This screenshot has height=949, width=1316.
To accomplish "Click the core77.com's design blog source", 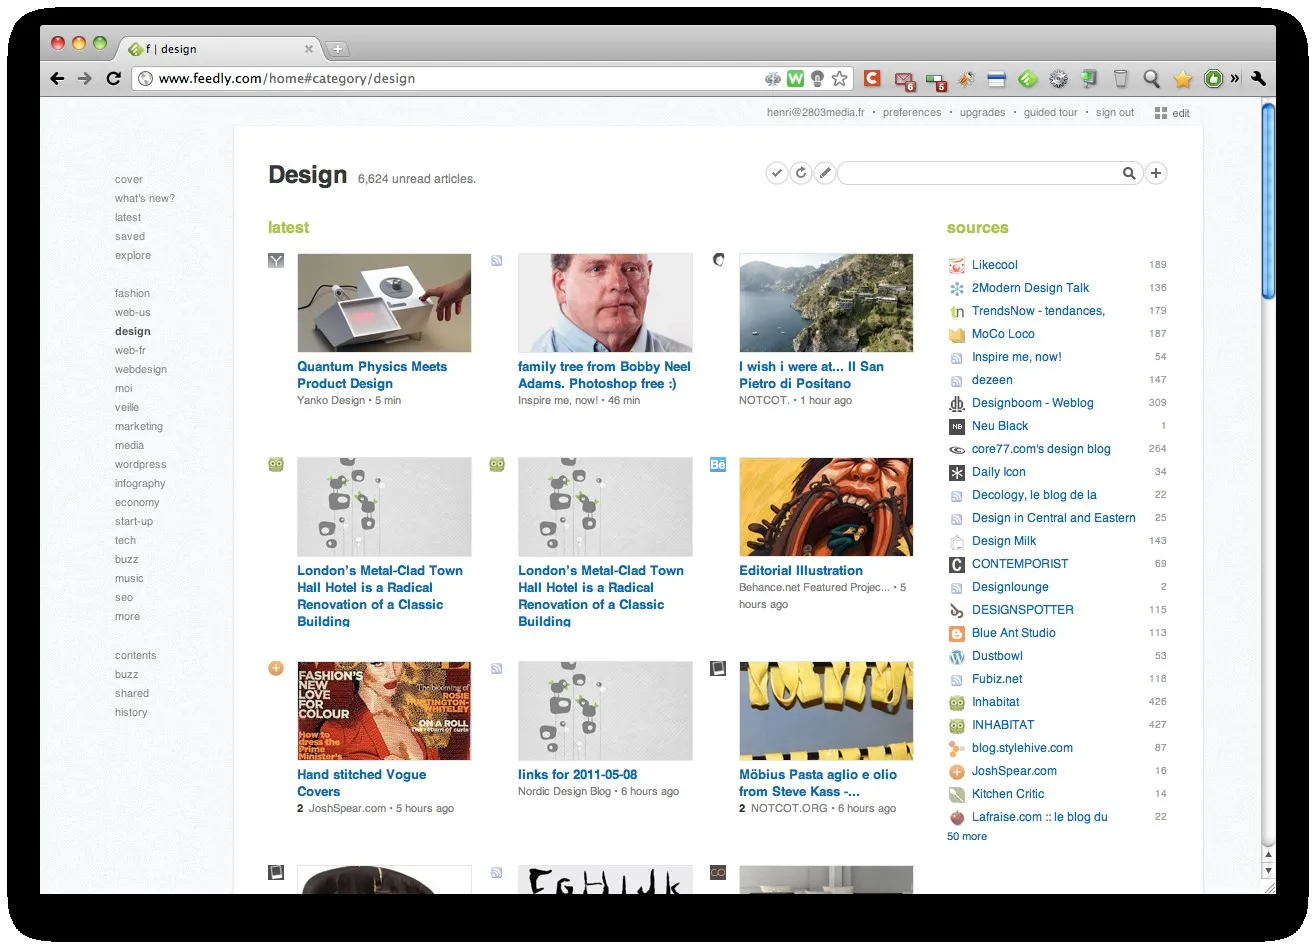I will click(x=1041, y=449).
